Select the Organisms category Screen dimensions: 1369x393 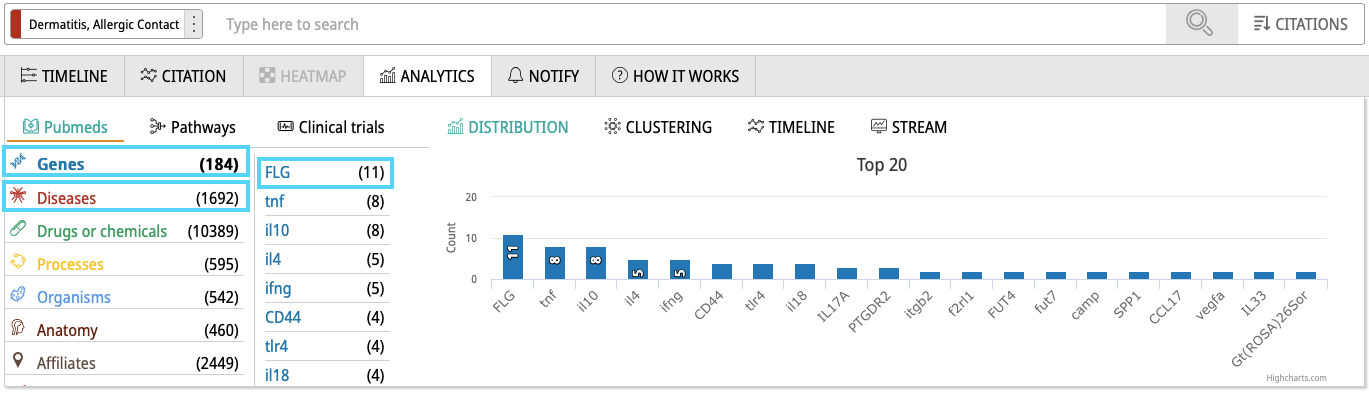(x=125, y=297)
